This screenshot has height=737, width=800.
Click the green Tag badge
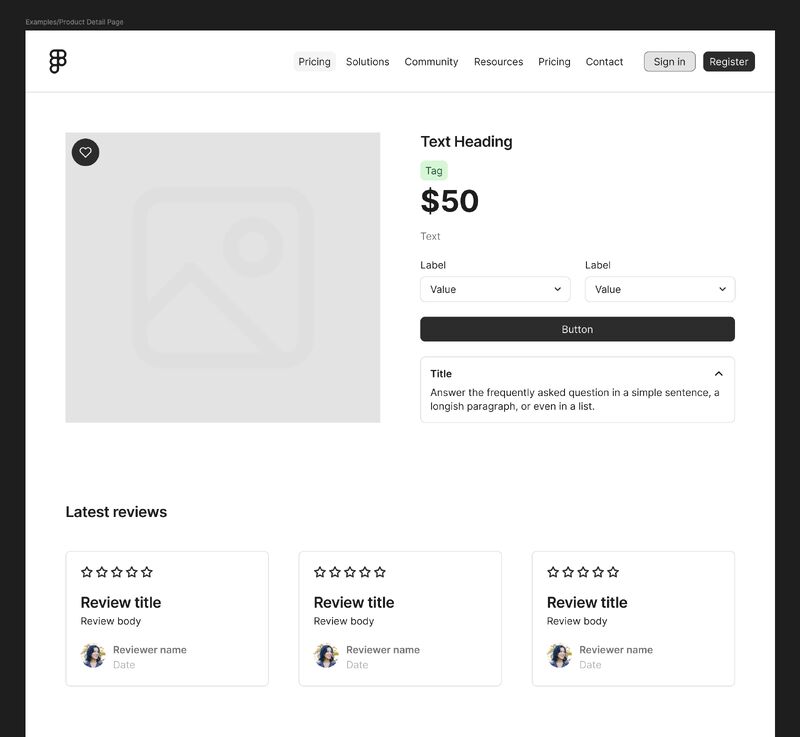coord(434,171)
